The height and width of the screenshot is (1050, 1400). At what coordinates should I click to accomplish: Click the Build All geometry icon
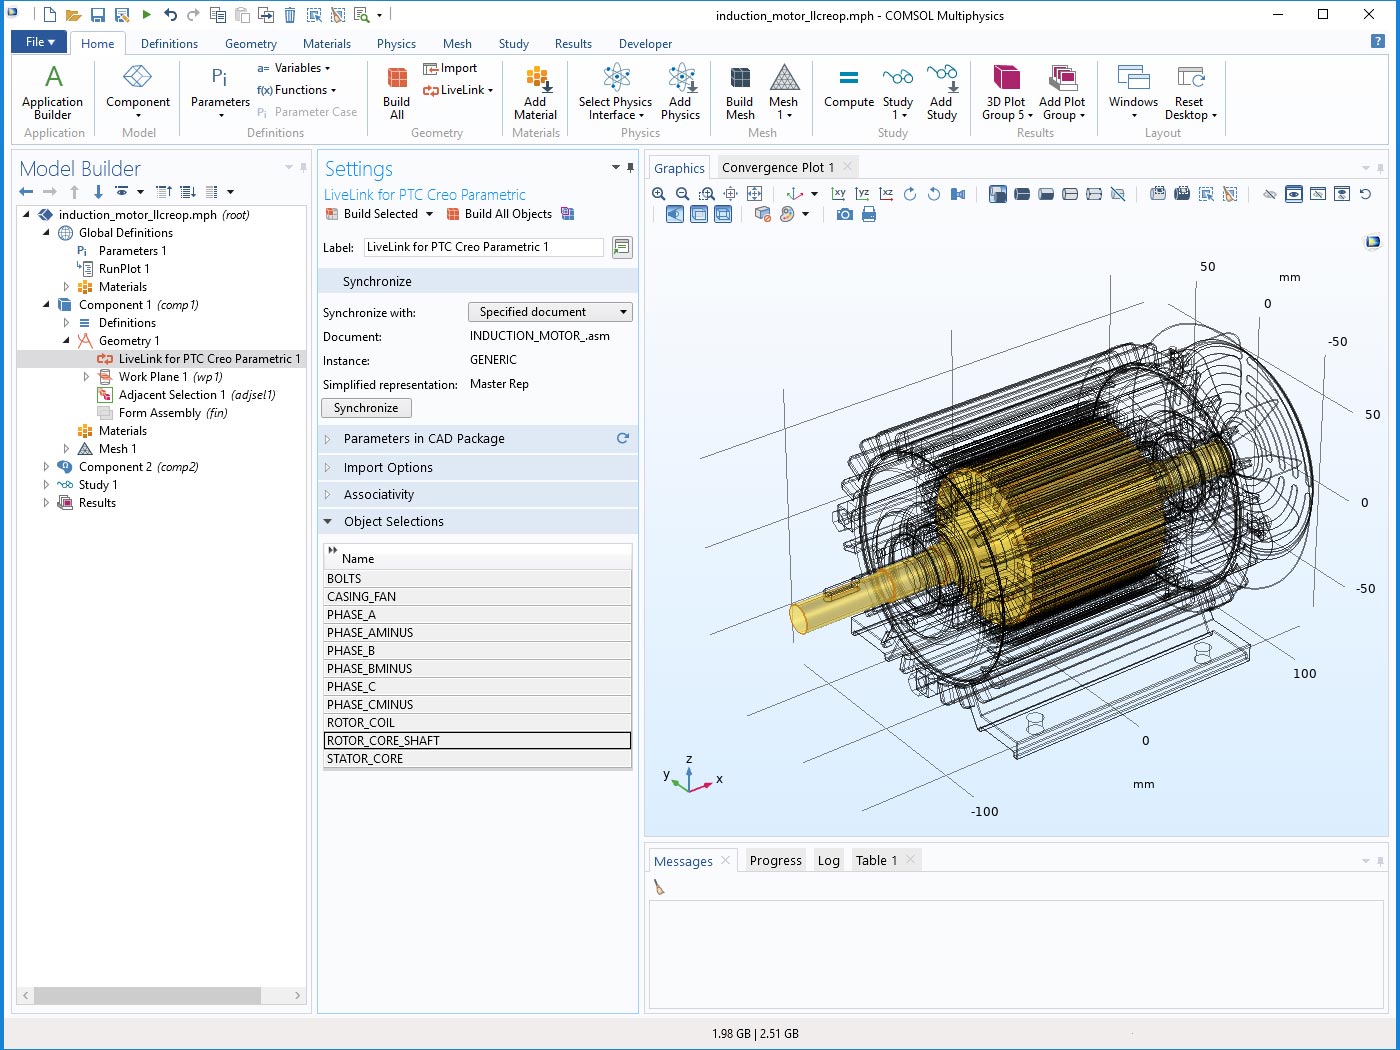(x=396, y=91)
